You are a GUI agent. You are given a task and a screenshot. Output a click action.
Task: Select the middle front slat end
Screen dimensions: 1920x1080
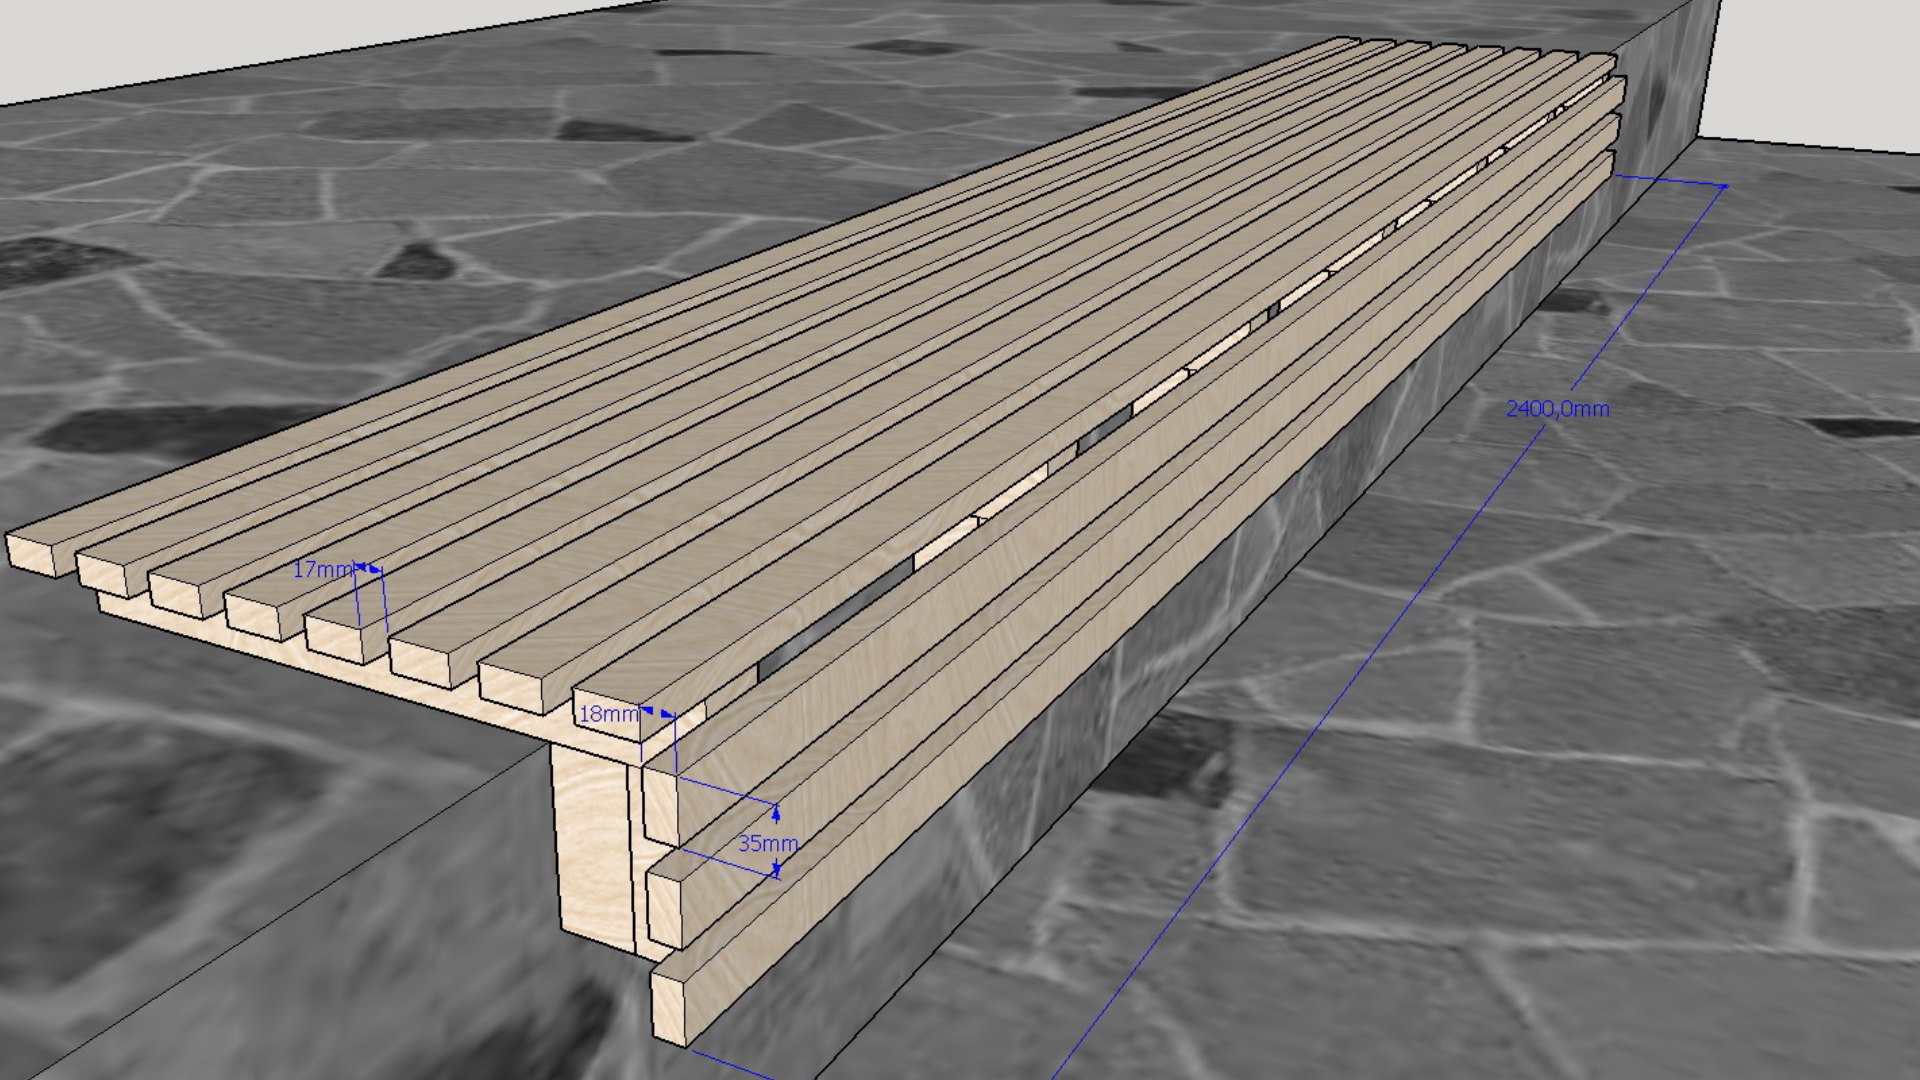tap(664, 908)
